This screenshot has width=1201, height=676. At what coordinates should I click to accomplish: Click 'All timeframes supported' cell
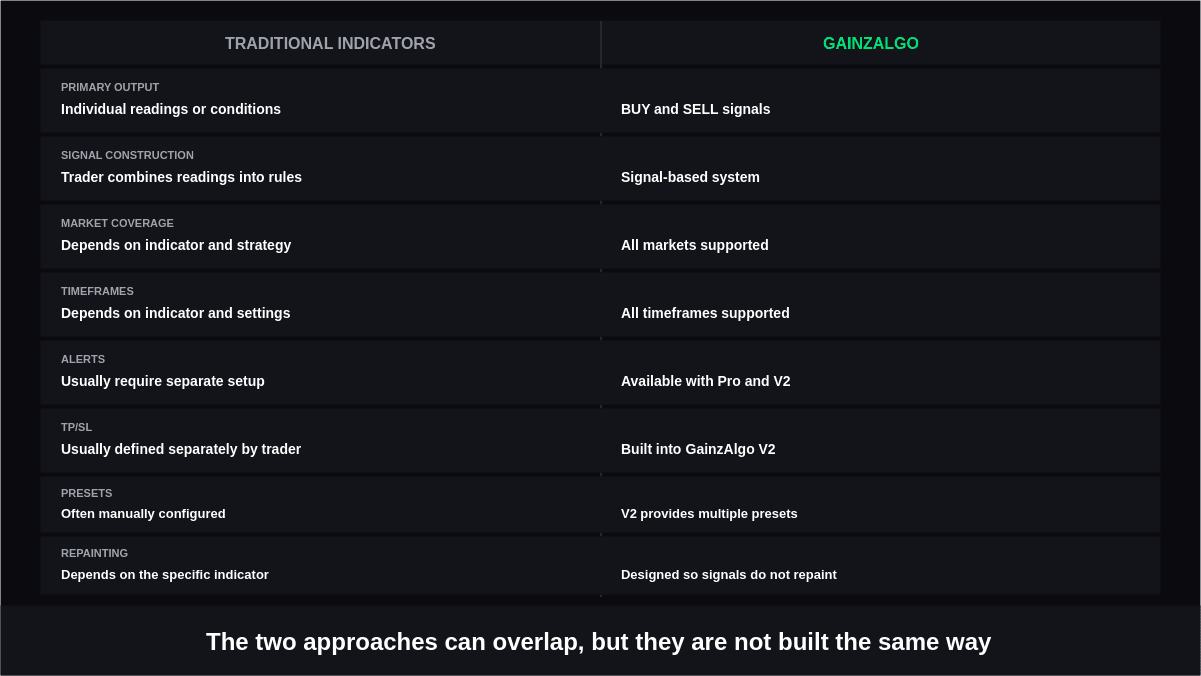pyautogui.click(x=705, y=313)
